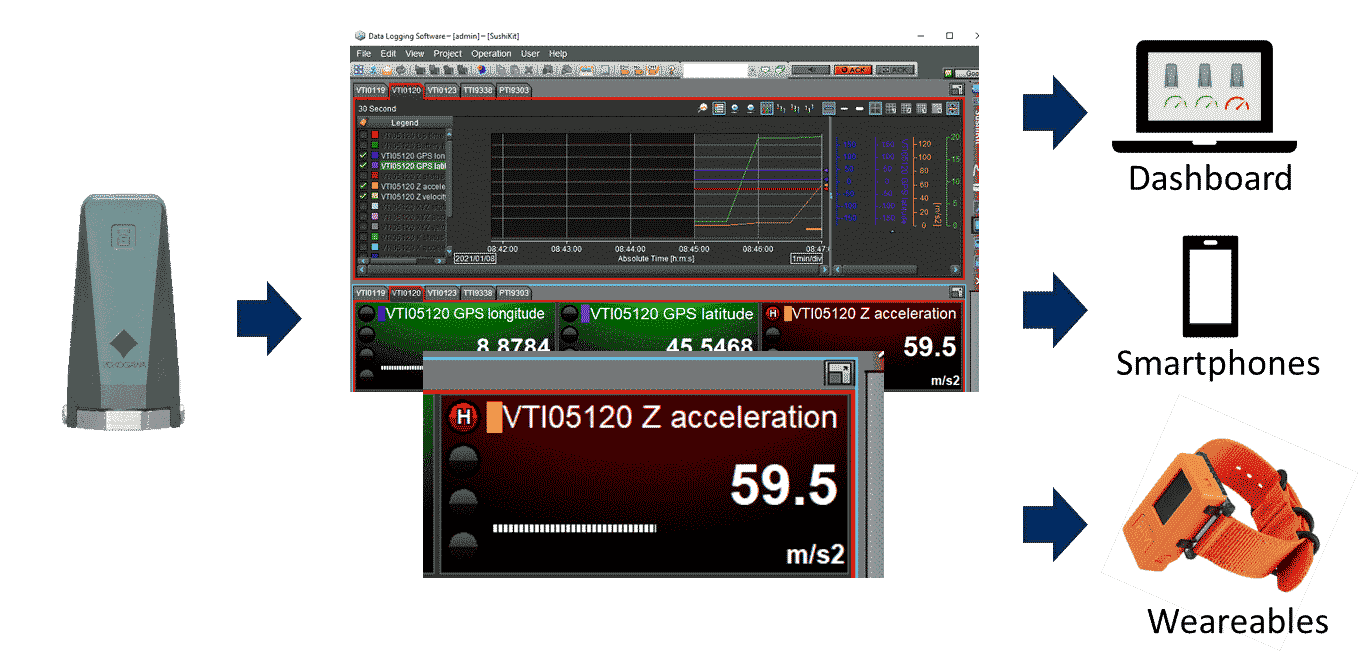Click the search/zoom icon in trend toolbar
Viewport: 1359px width, 666px height.
703,108
